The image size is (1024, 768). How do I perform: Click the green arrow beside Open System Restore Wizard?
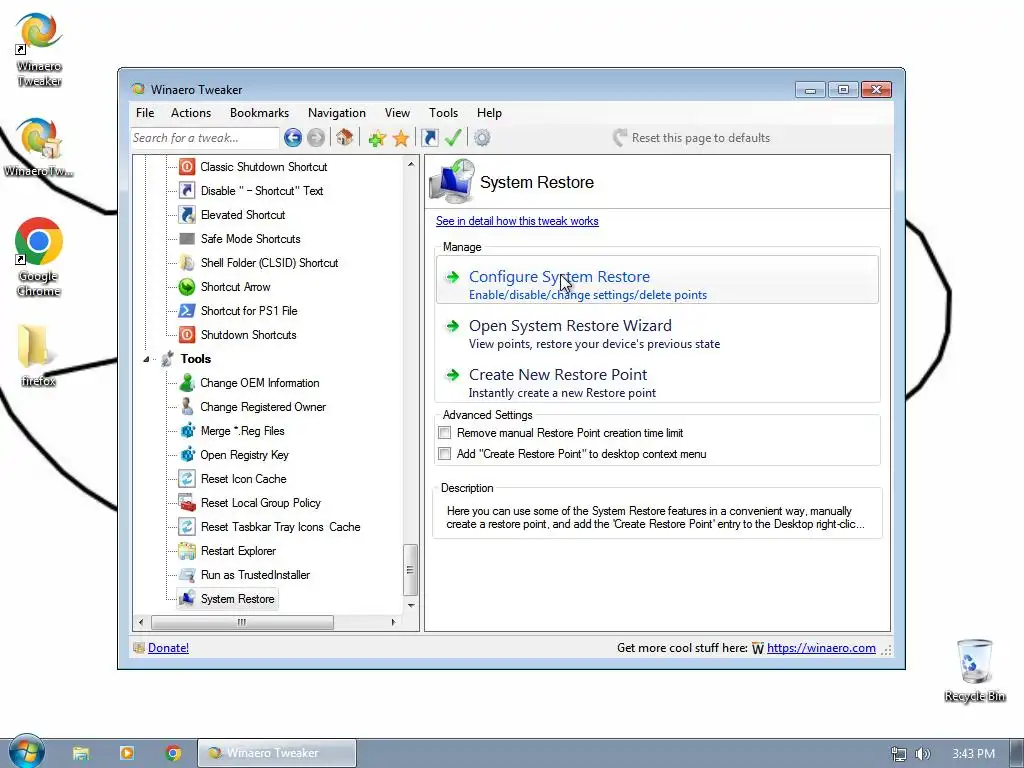pyautogui.click(x=452, y=326)
